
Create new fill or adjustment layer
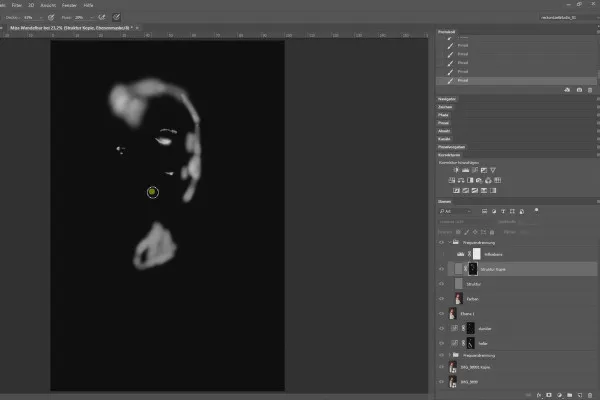coord(559,395)
